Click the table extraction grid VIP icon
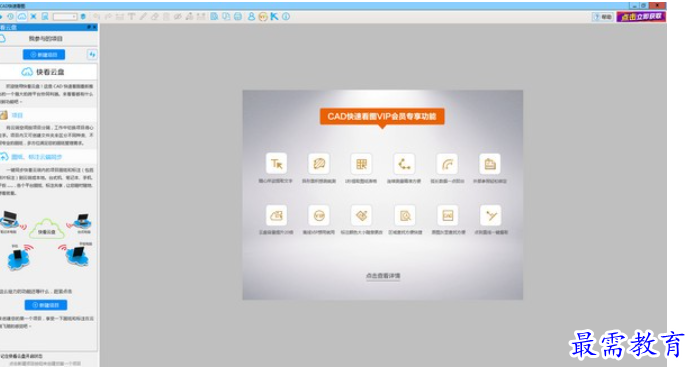Viewport: 693px width, 376px height. (x=361, y=164)
